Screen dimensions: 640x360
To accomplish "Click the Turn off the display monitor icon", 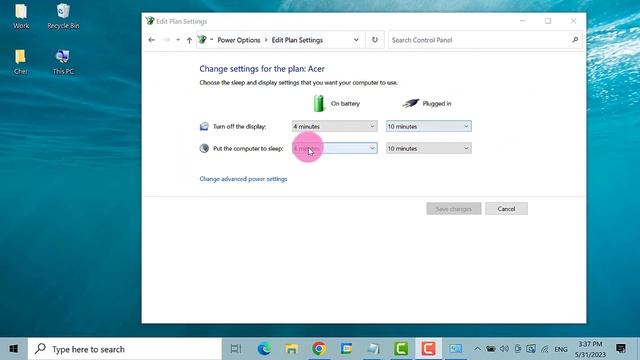I will pyautogui.click(x=204, y=126).
